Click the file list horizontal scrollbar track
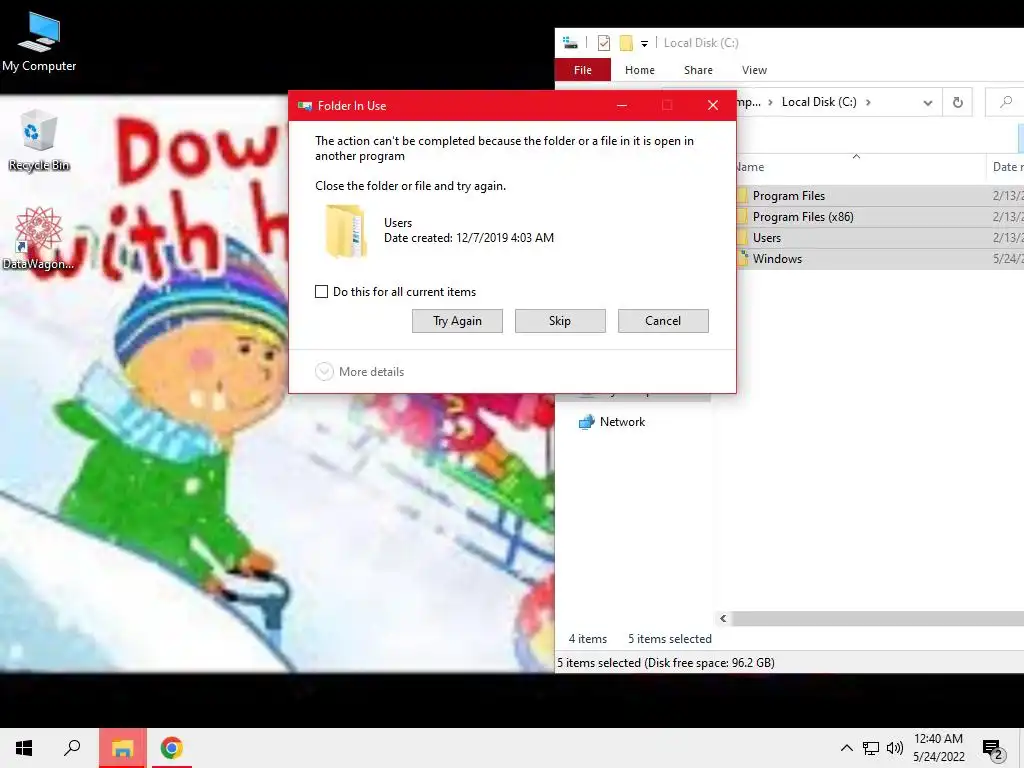Image resolution: width=1024 pixels, height=768 pixels. (x=878, y=618)
